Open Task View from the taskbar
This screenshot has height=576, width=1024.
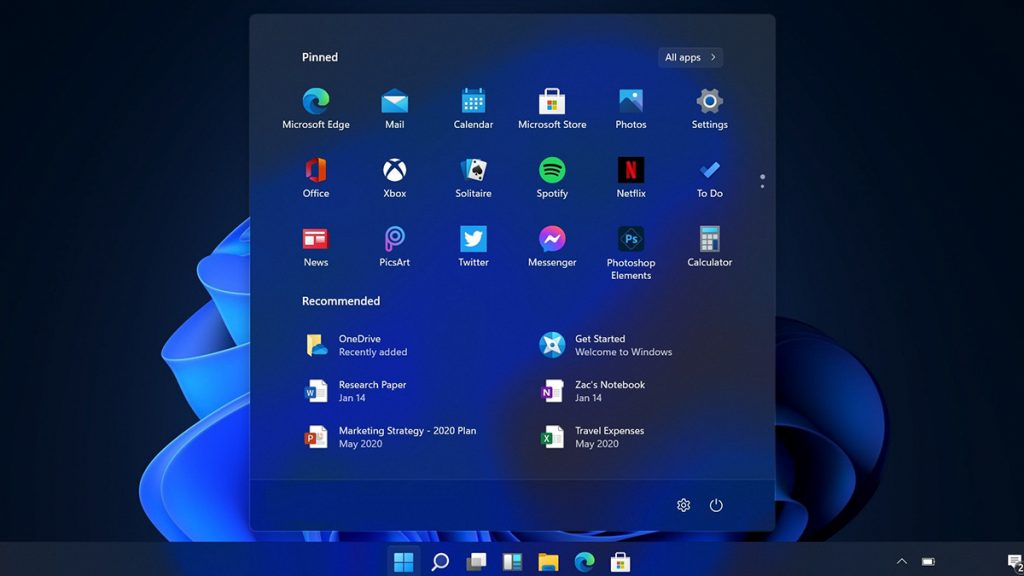tap(474, 561)
